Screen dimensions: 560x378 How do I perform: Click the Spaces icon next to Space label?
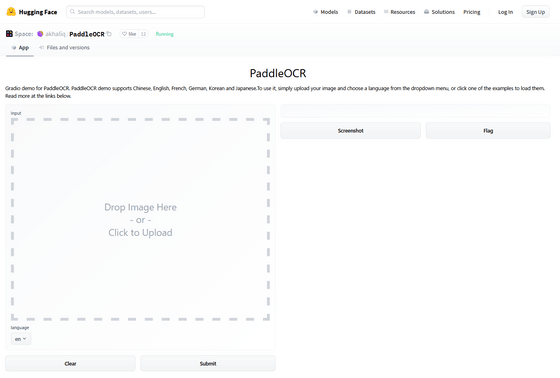[x=9, y=34]
